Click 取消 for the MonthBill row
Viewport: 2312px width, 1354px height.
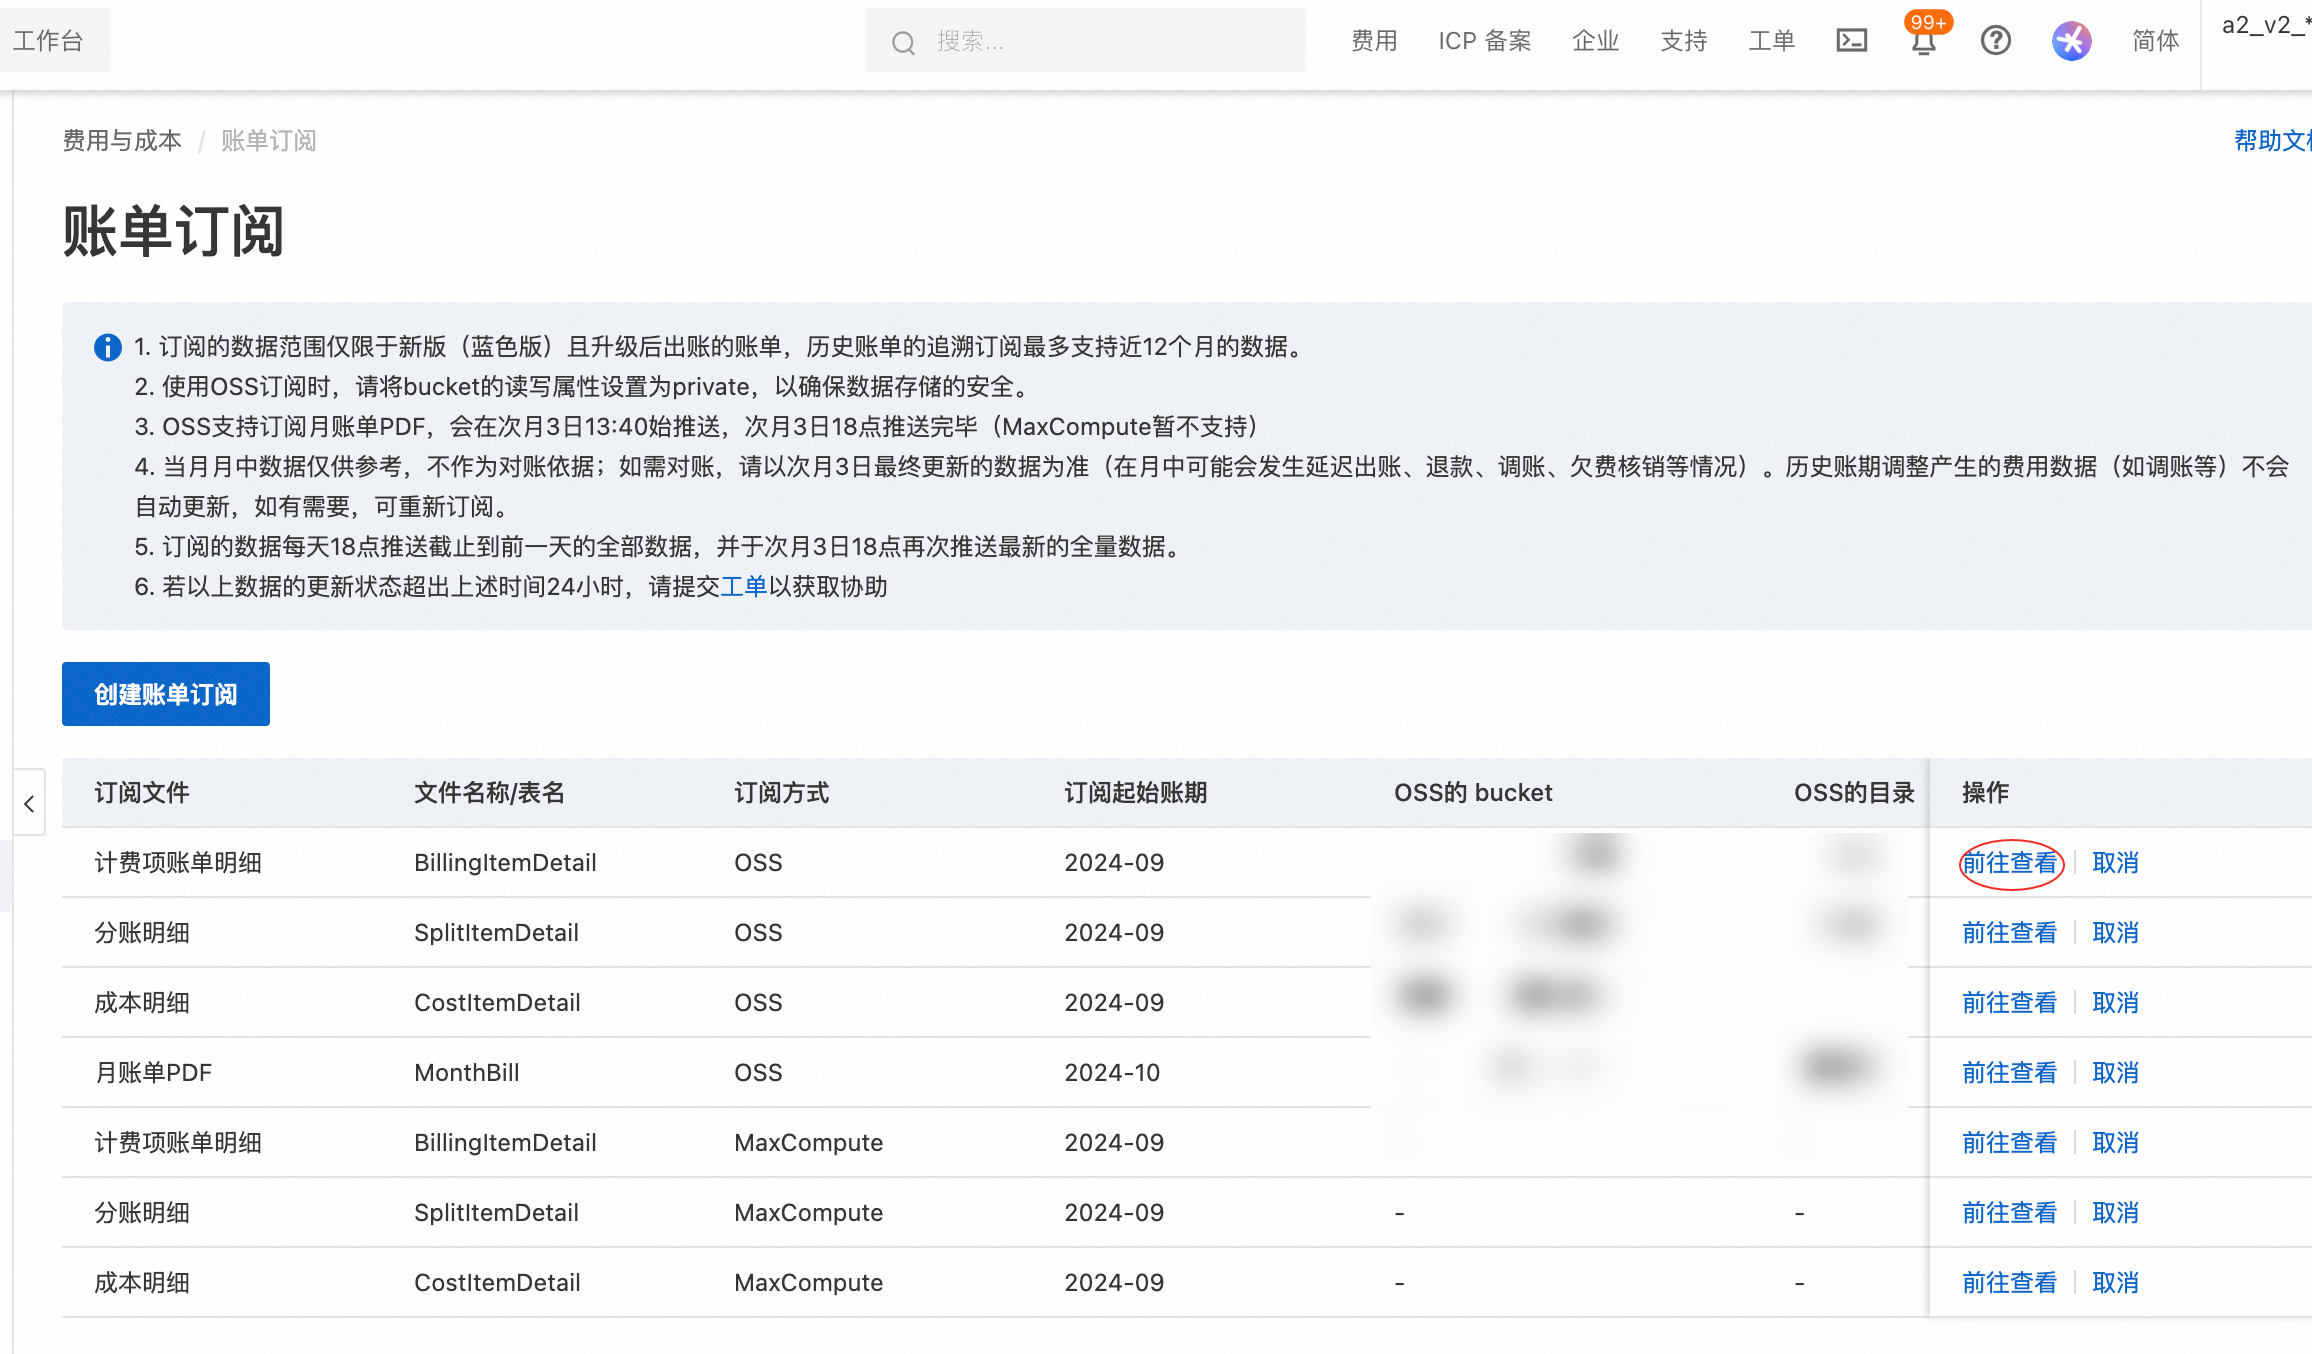[x=2115, y=1073]
